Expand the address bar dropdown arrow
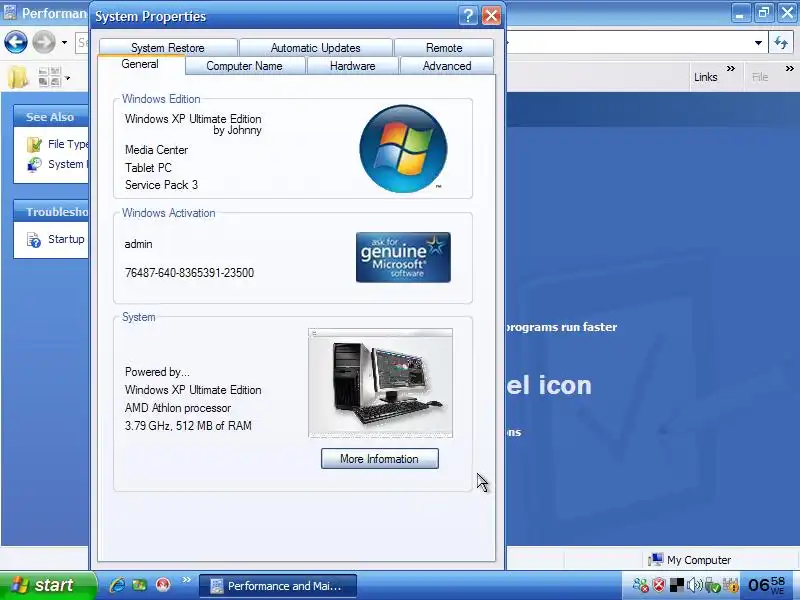800x600 pixels. pyautogui.click(x=758, y=43)
